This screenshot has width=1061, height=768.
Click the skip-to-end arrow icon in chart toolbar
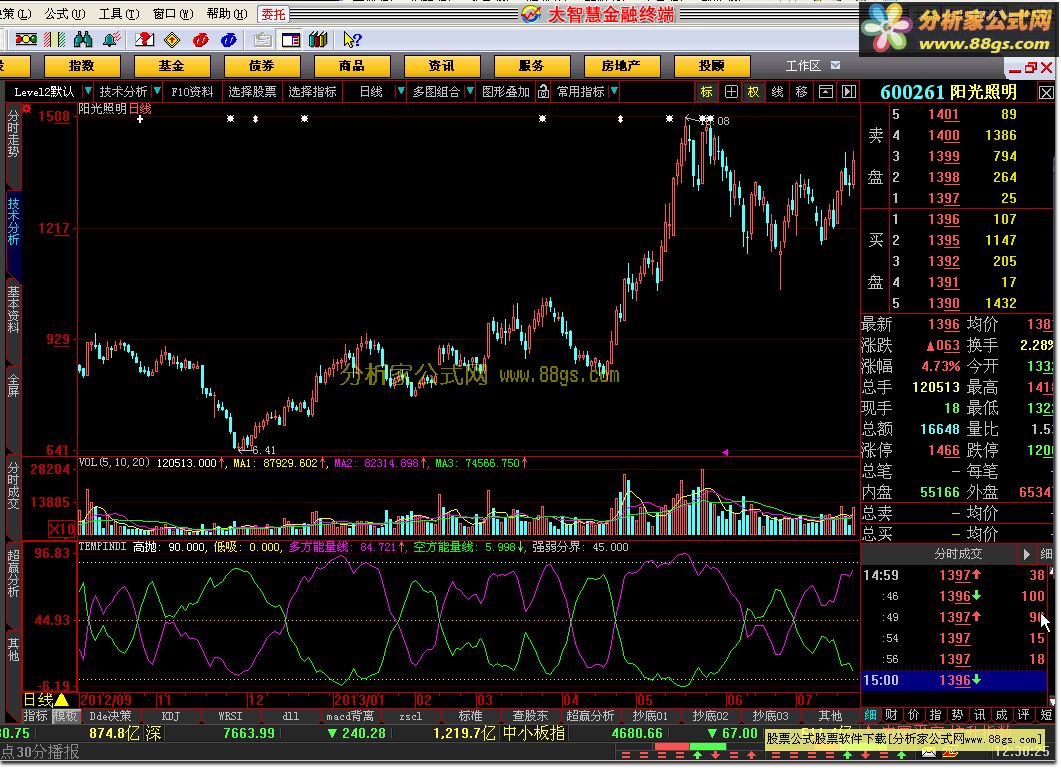pos(849,91)
